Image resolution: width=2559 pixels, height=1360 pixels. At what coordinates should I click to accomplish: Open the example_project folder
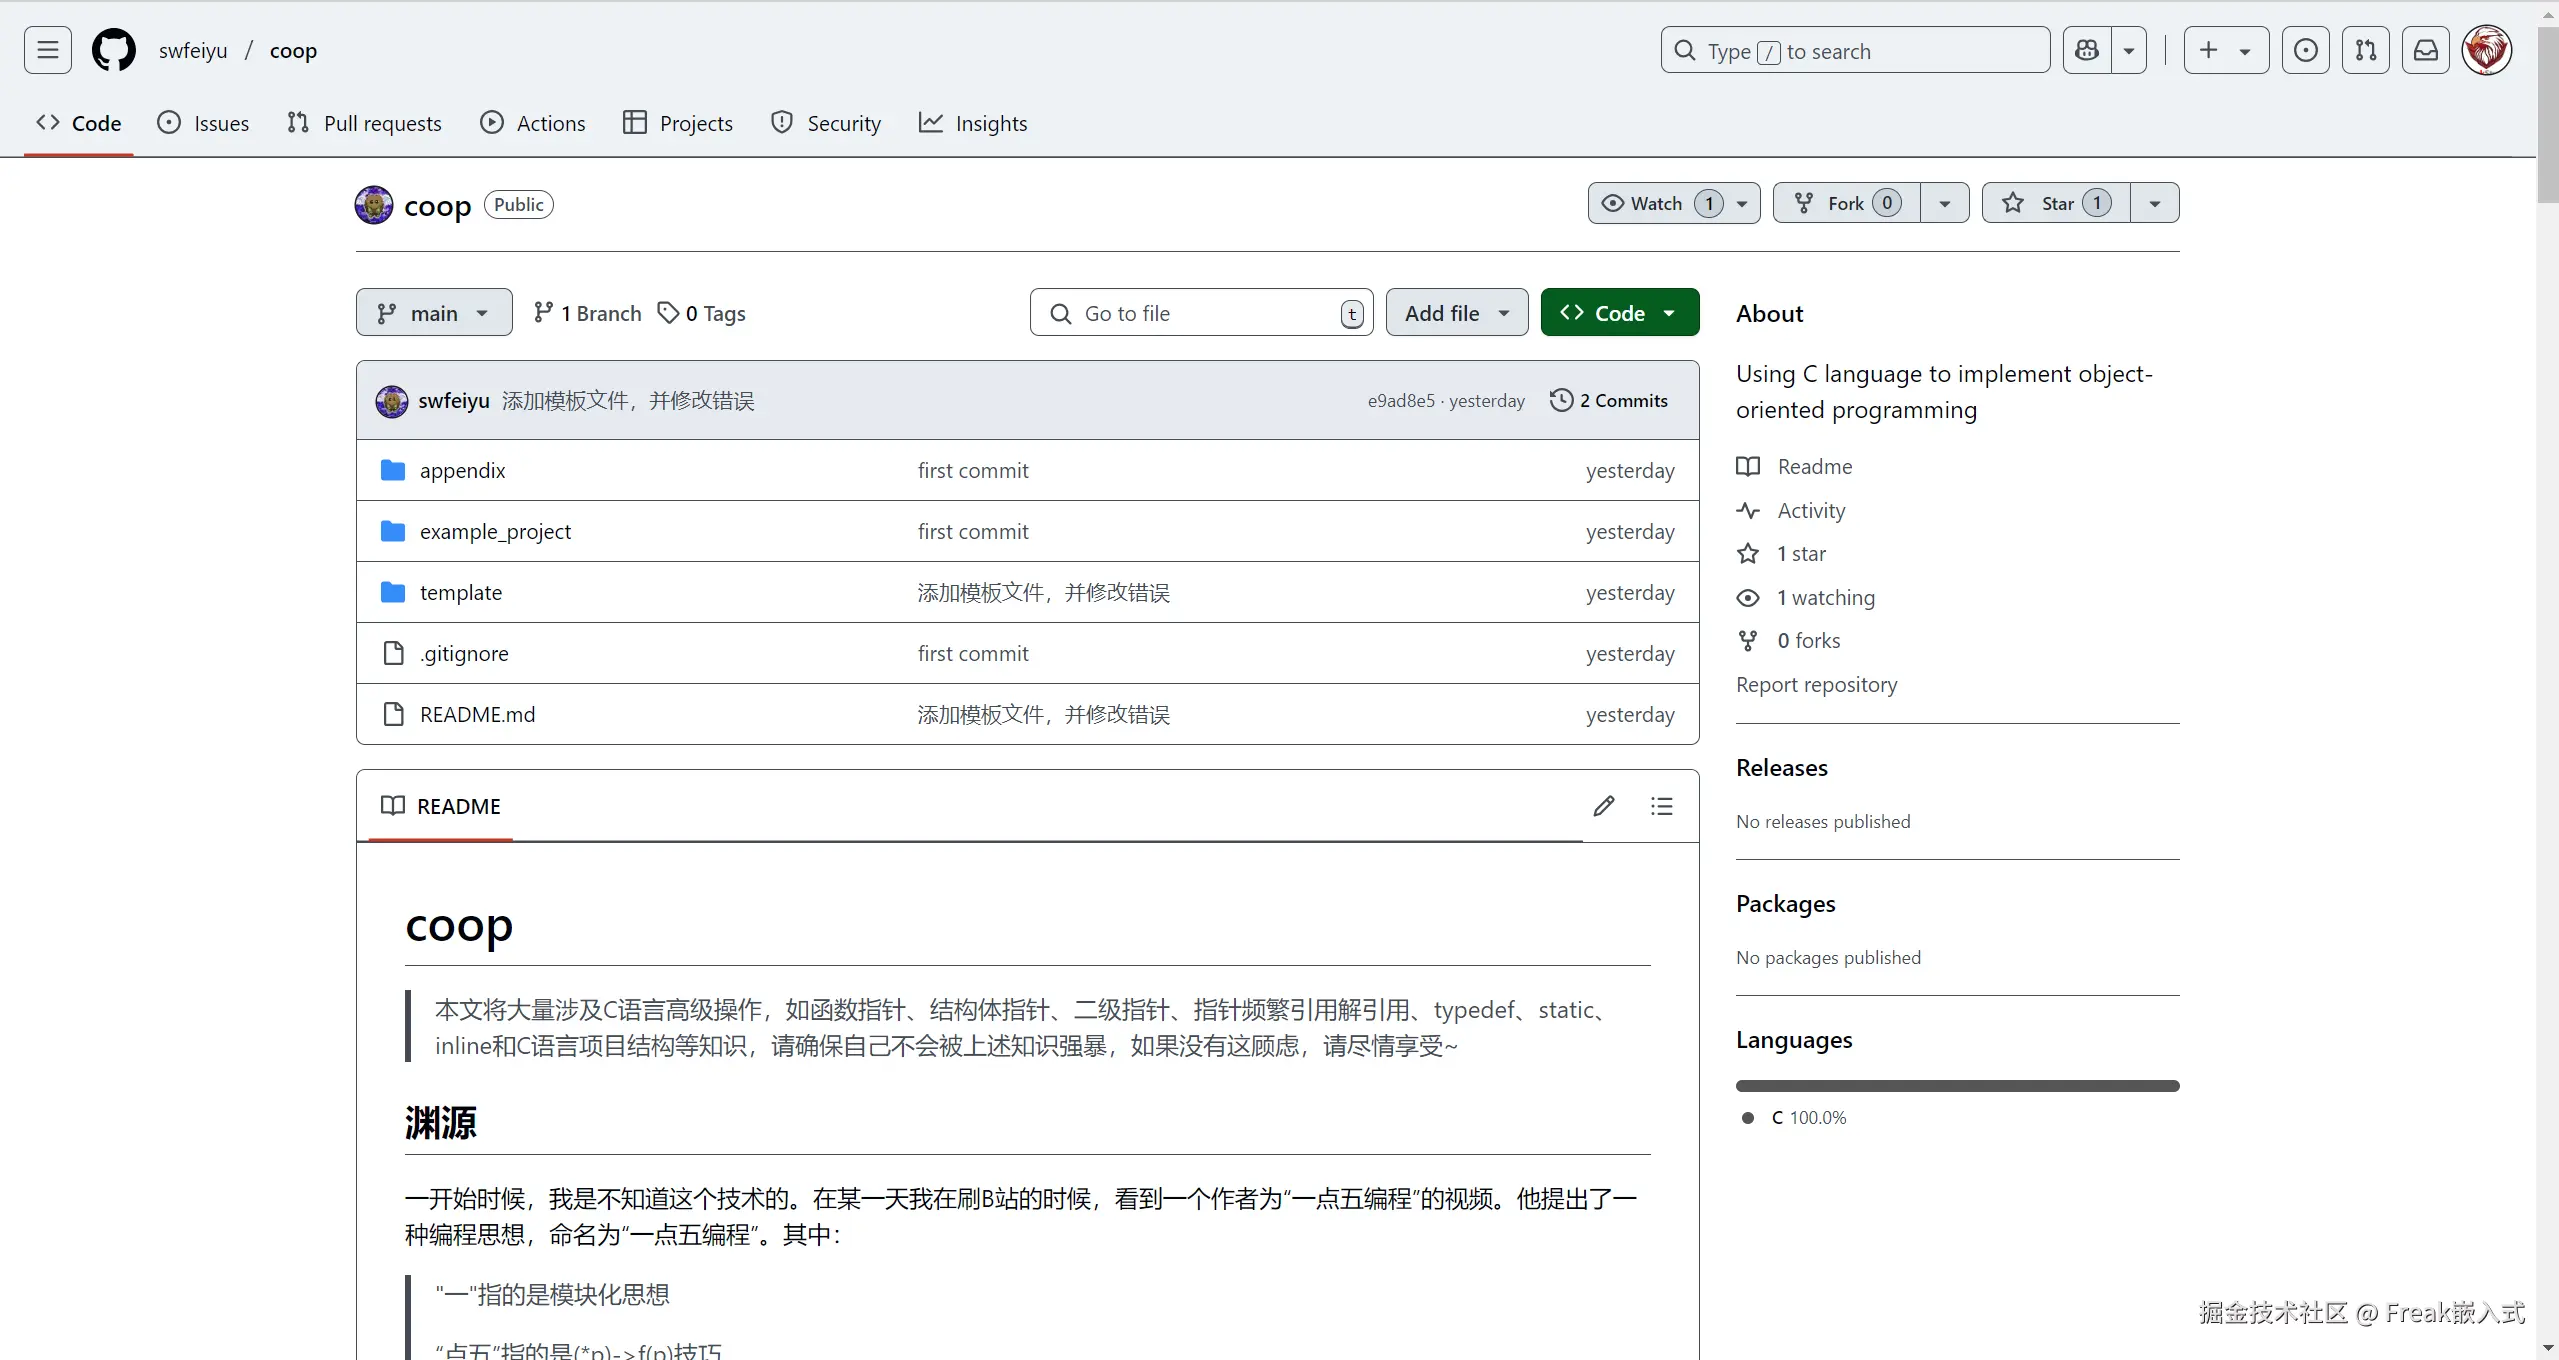point(495,531)
